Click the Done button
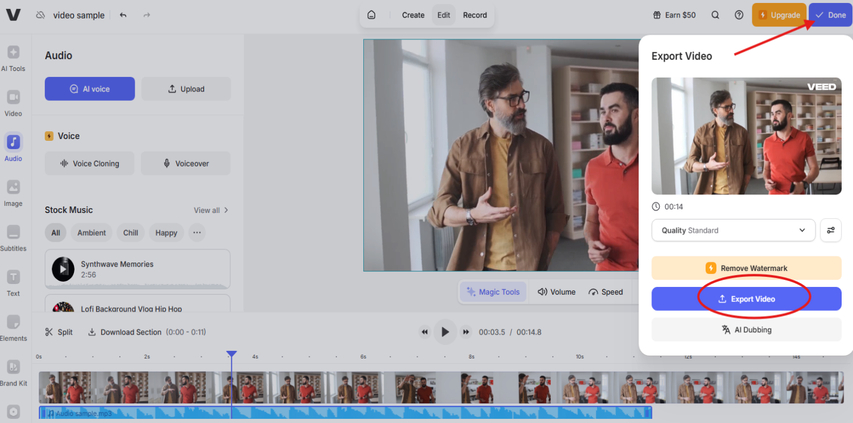This screenshot has height=423, width=853. pyautogui.click(x=830, y=15)
